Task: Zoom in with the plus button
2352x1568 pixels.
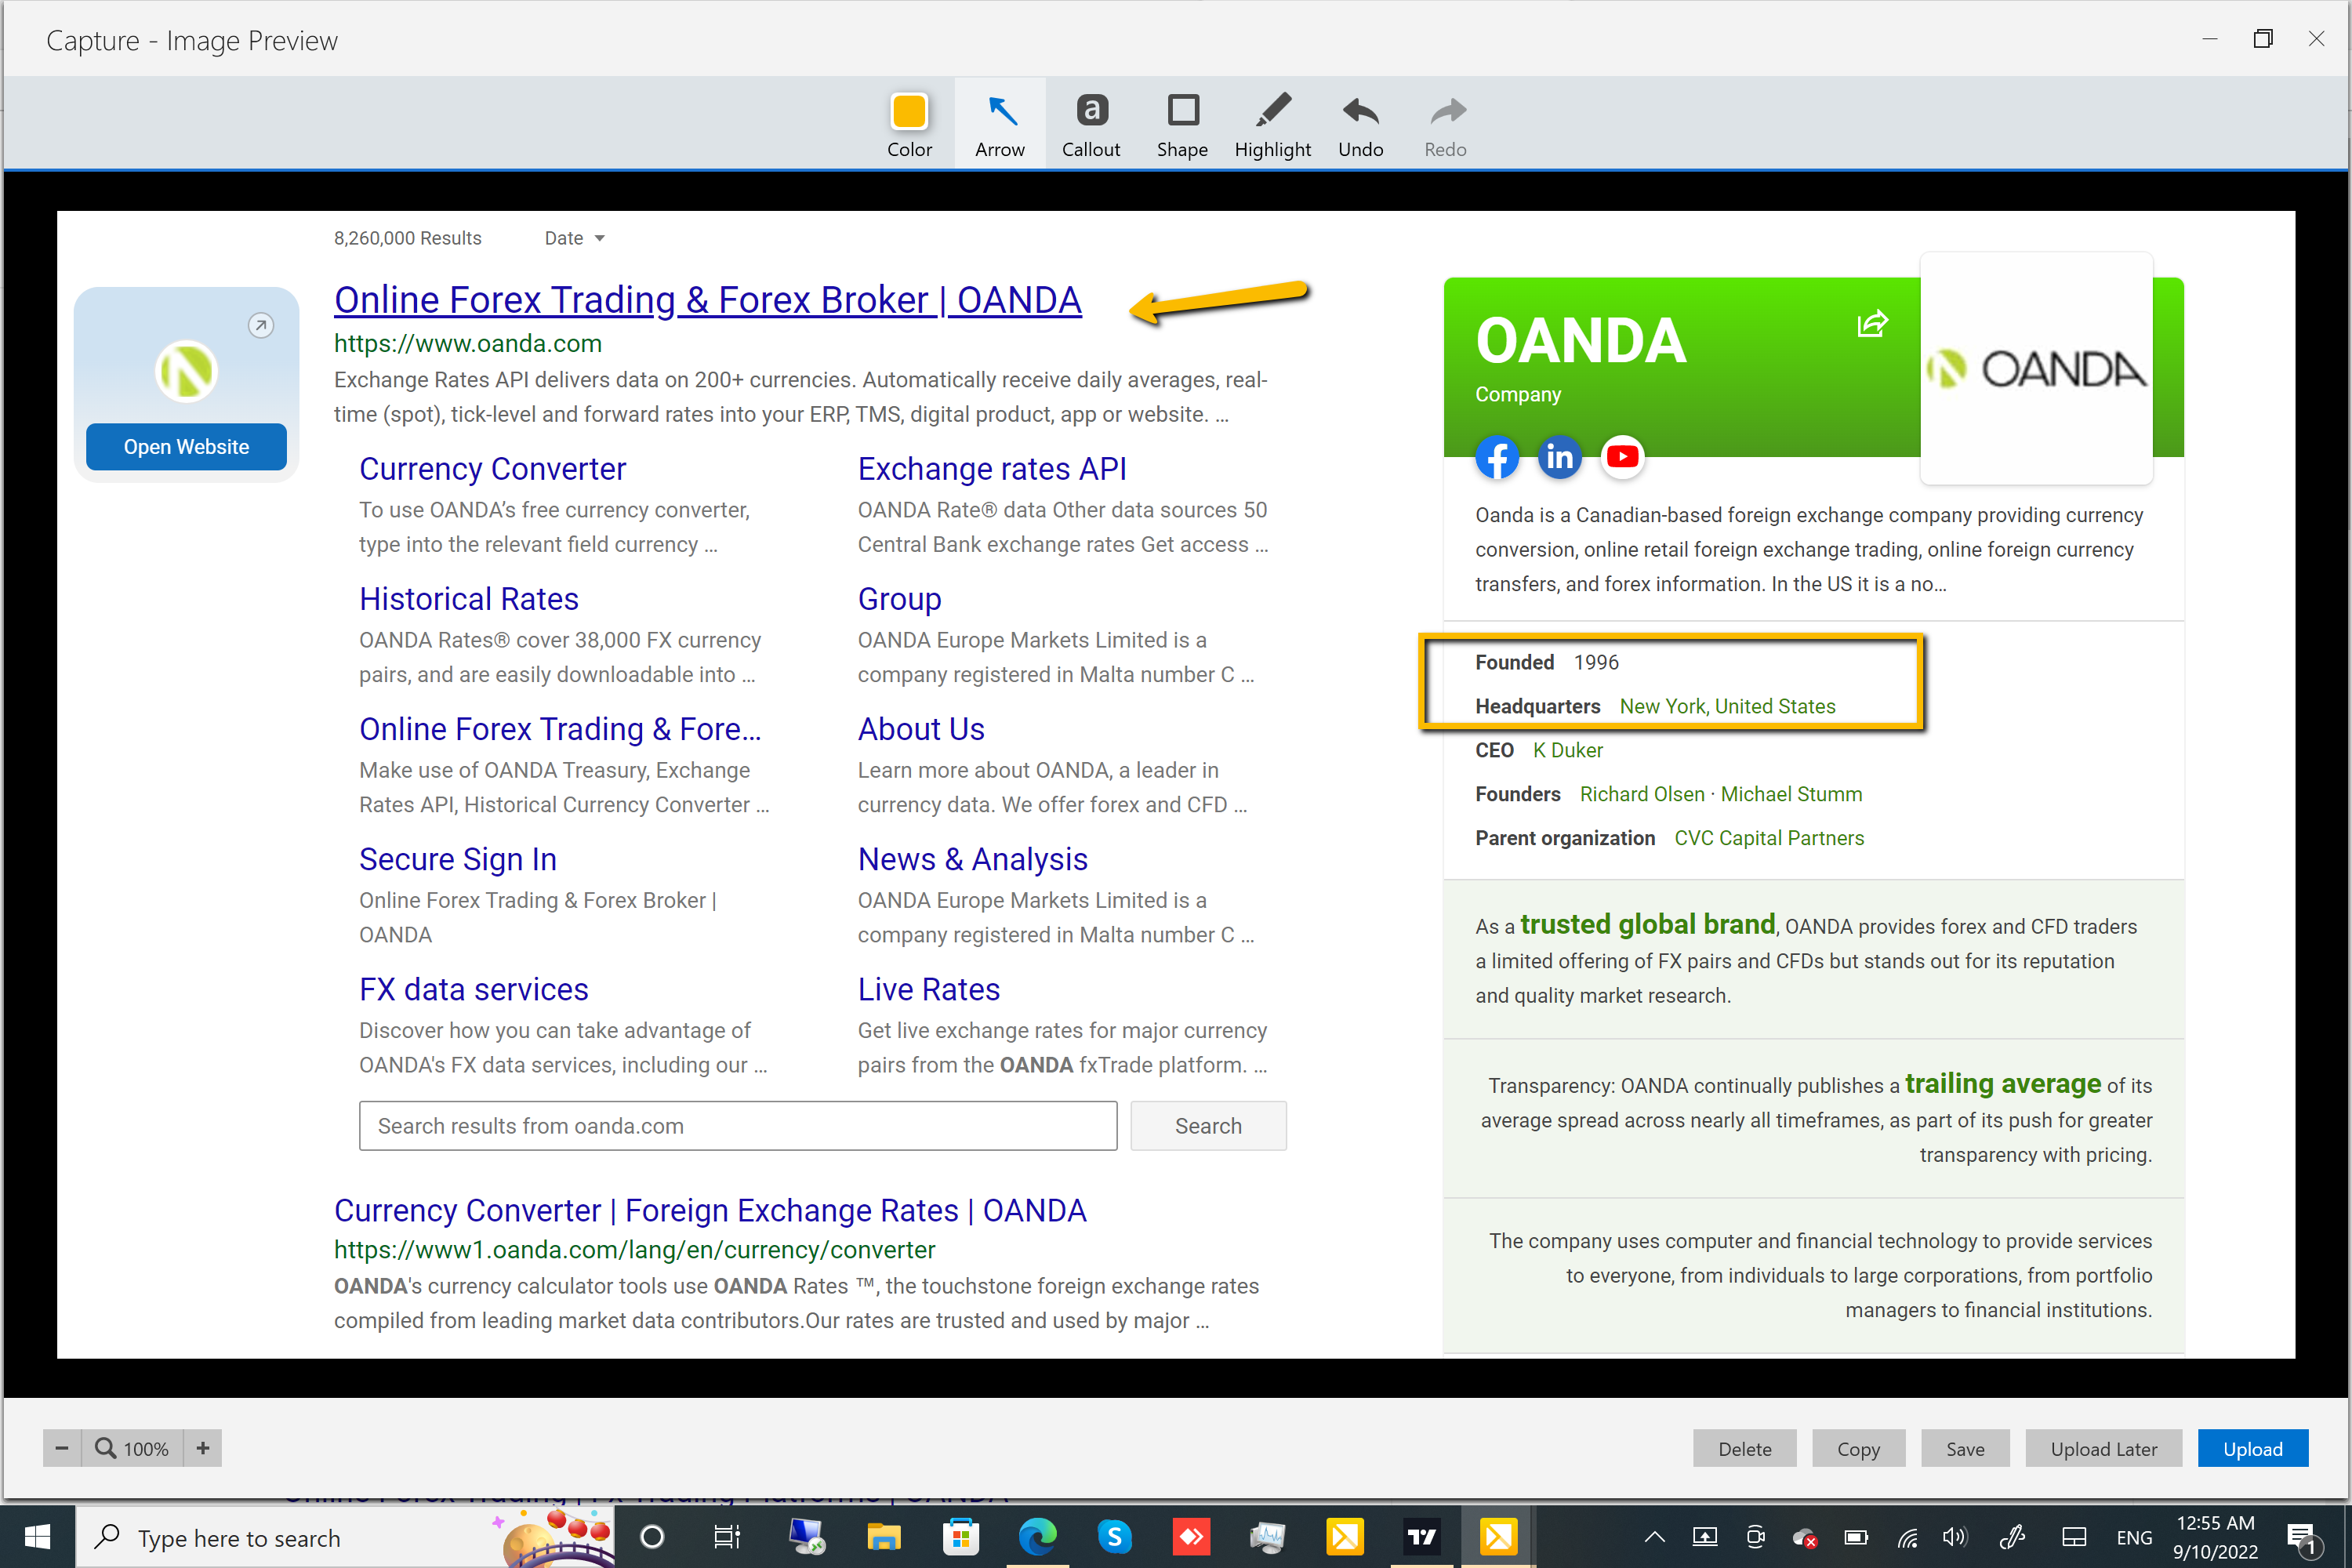Action: [x=203, y=1448]
